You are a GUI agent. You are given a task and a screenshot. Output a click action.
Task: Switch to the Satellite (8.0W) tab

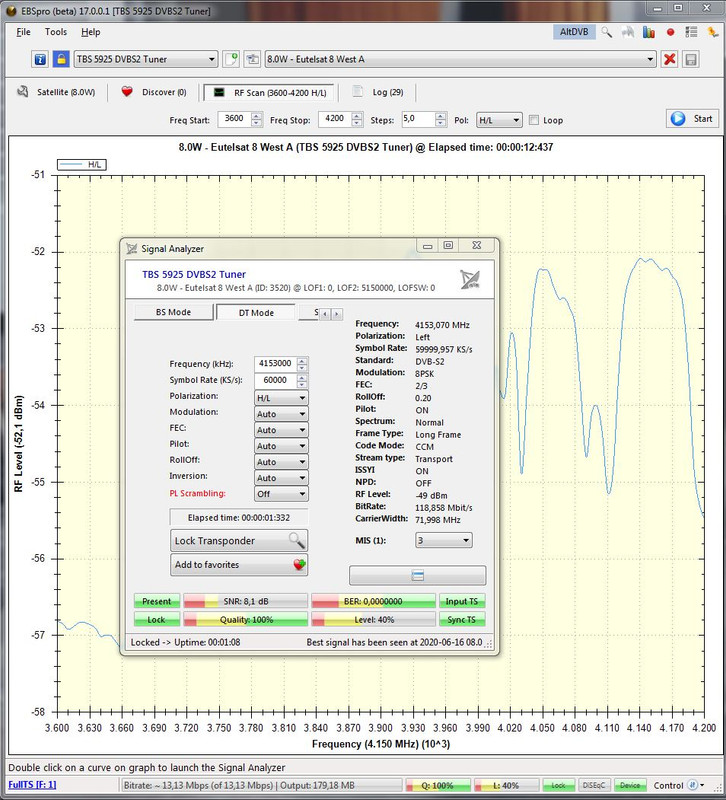tap(57, 92)
